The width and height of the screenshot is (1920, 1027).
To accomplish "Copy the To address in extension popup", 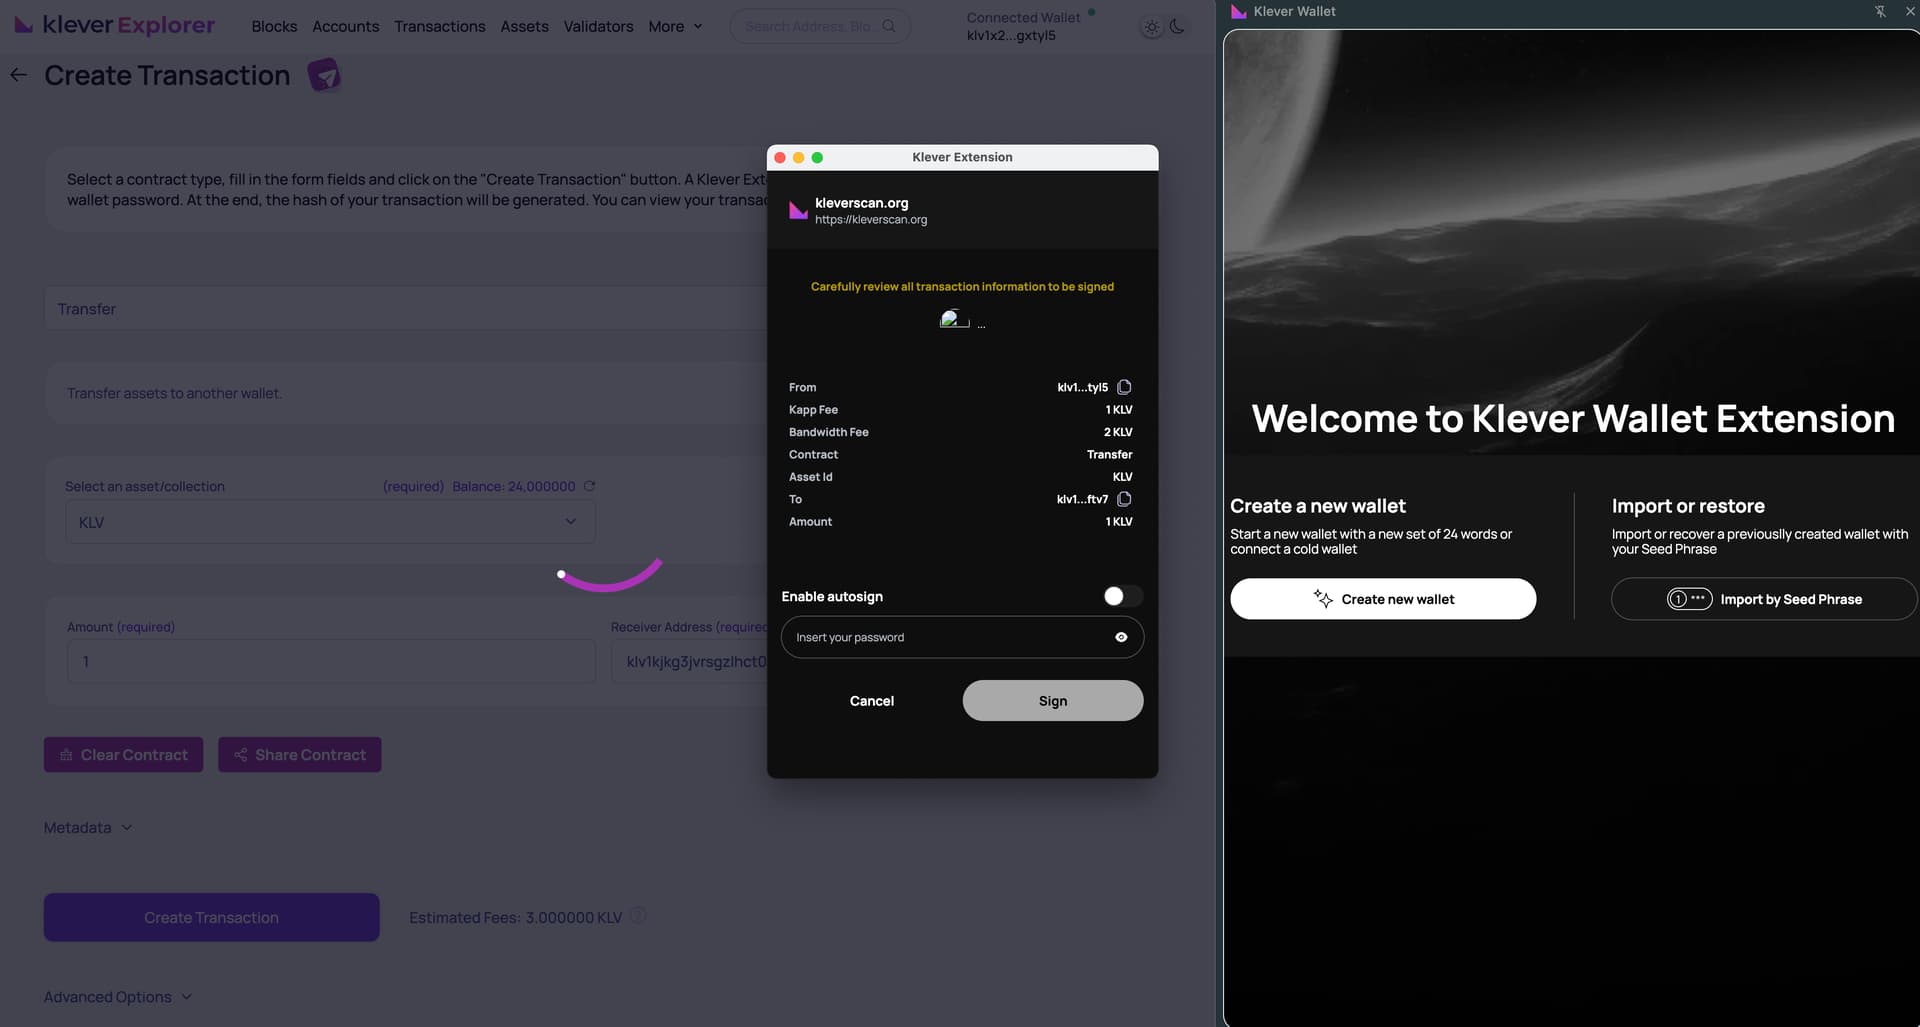I will tap(1124, 499).
